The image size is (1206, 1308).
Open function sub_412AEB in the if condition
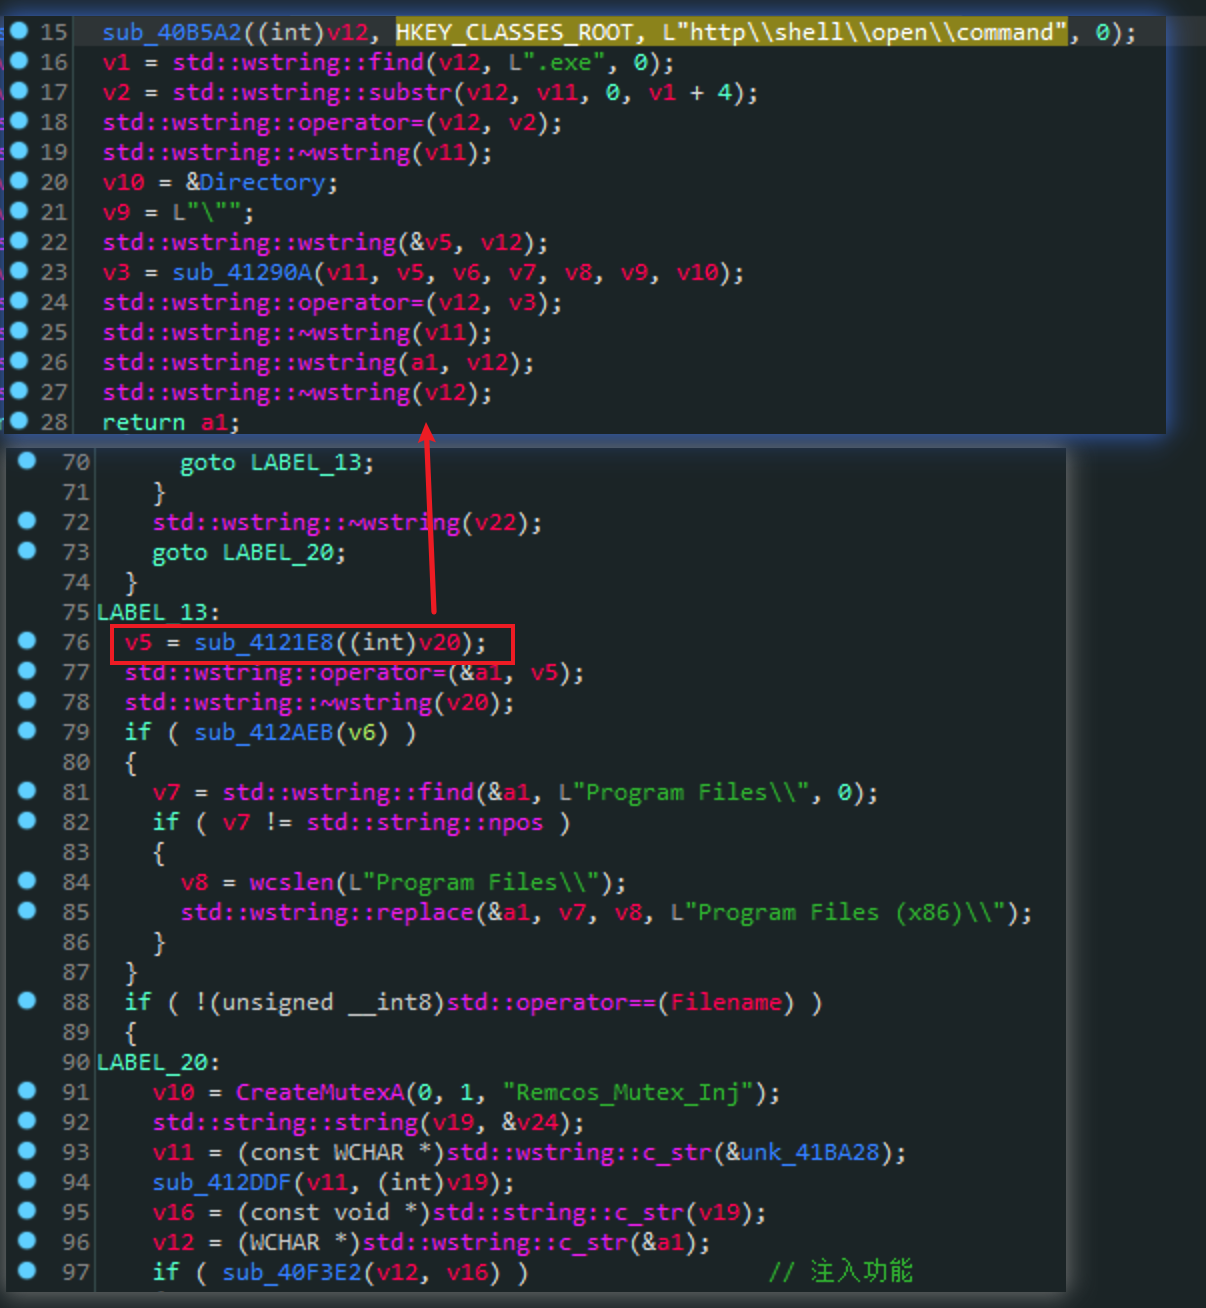(263, 733)
